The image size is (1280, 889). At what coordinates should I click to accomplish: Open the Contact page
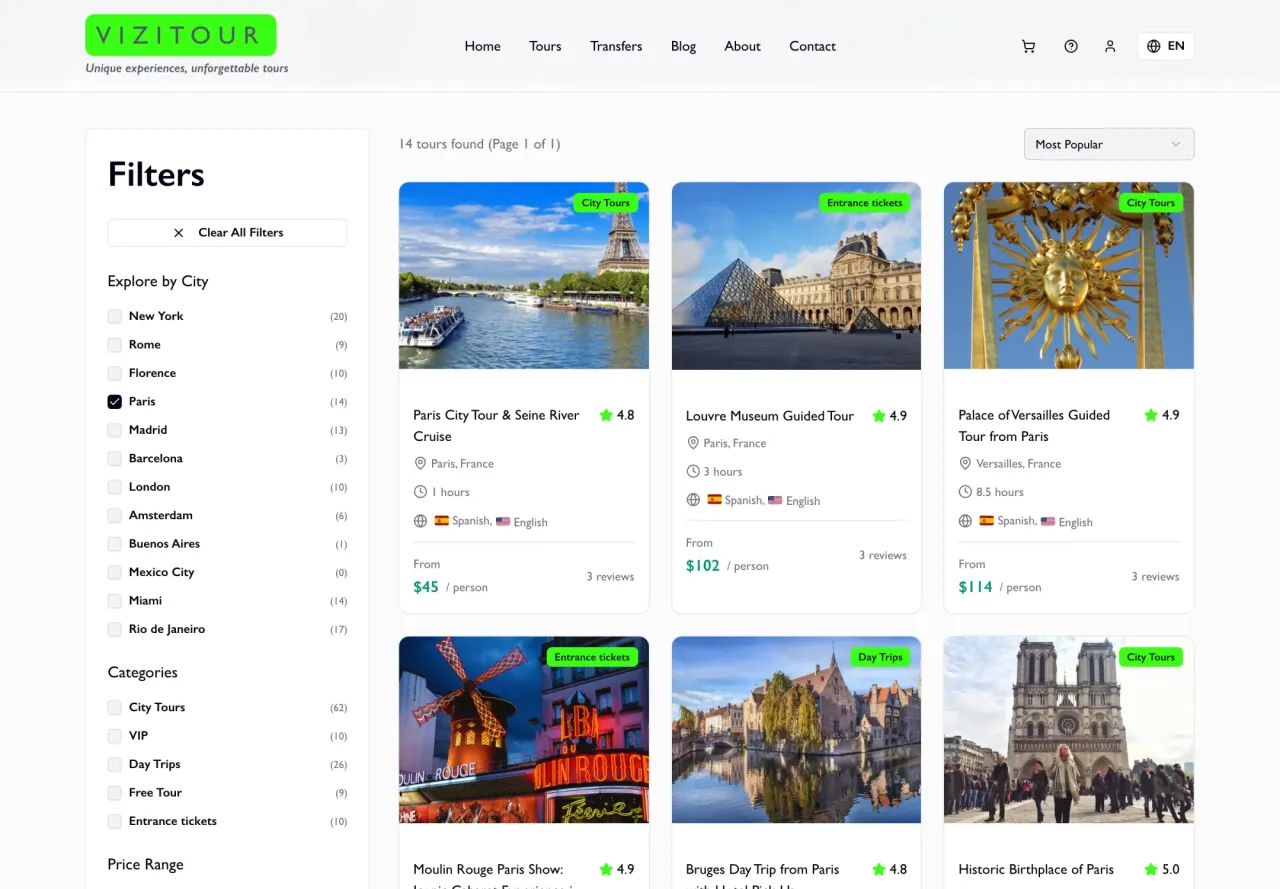(x=813, y=46)
